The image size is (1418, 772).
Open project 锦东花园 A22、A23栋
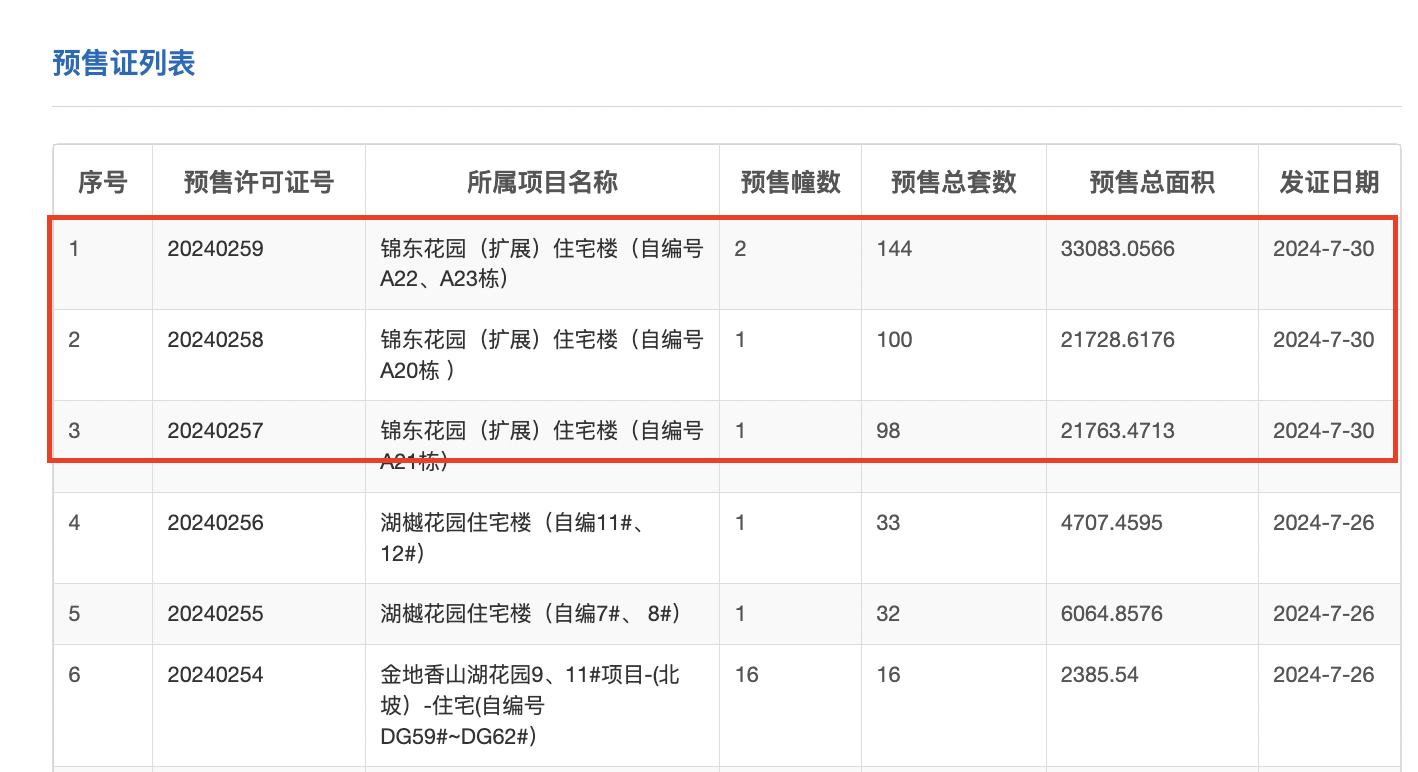click(x=542, y=264)
